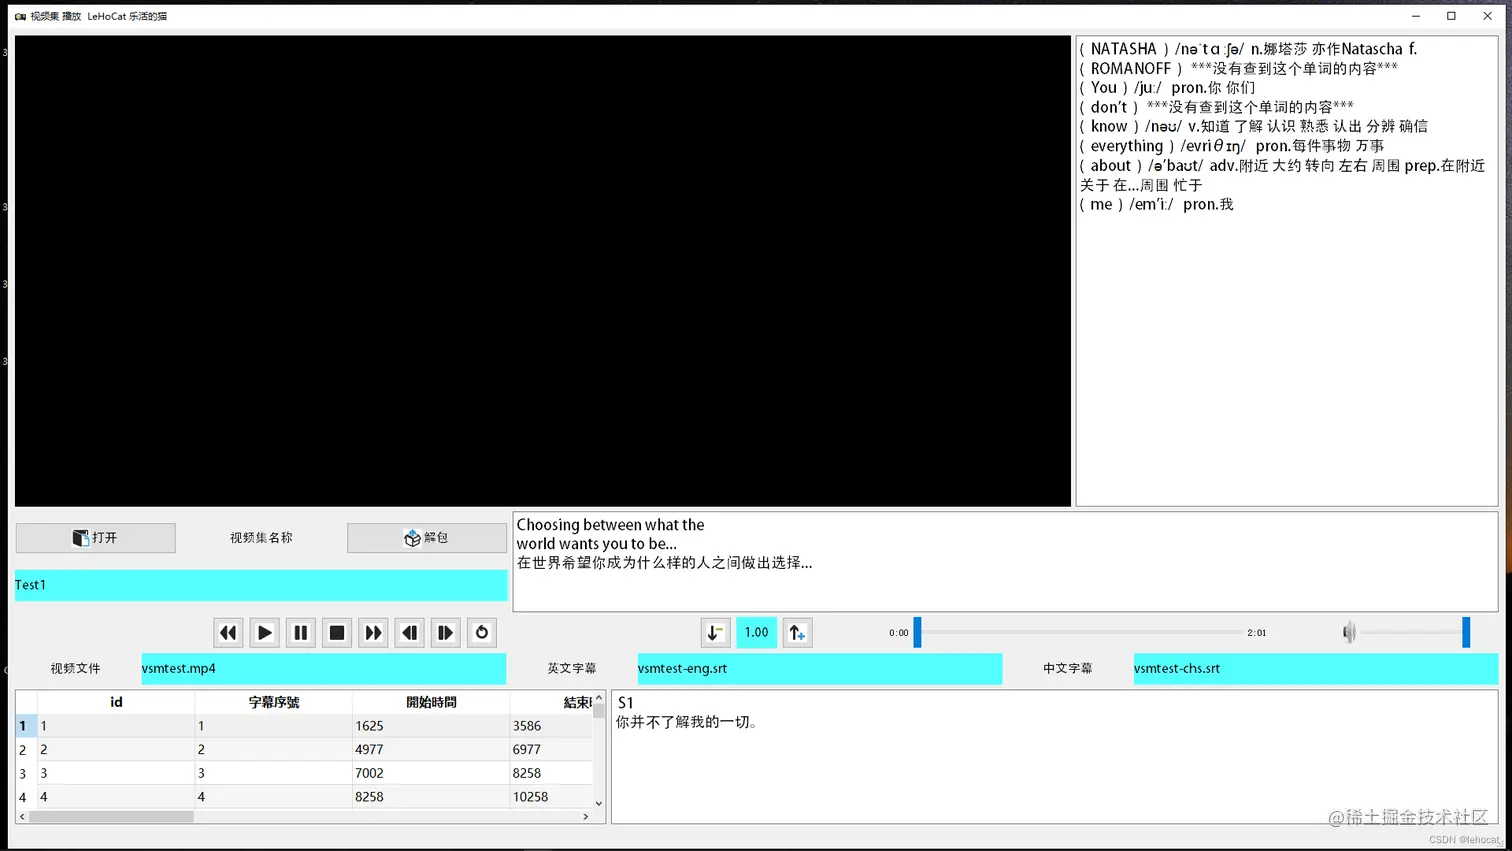Click the speaker volume icon

1349,632
